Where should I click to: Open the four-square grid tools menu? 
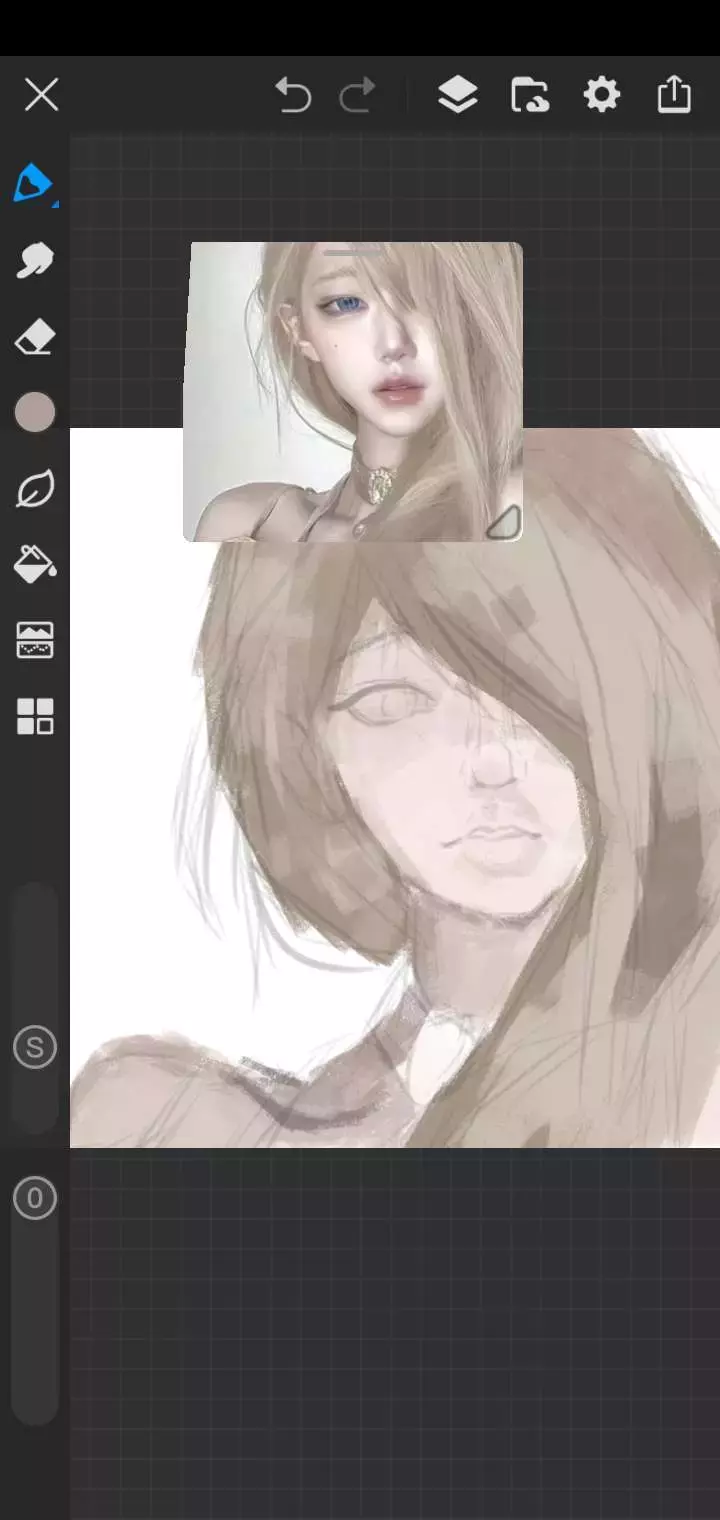coord(34,716)
